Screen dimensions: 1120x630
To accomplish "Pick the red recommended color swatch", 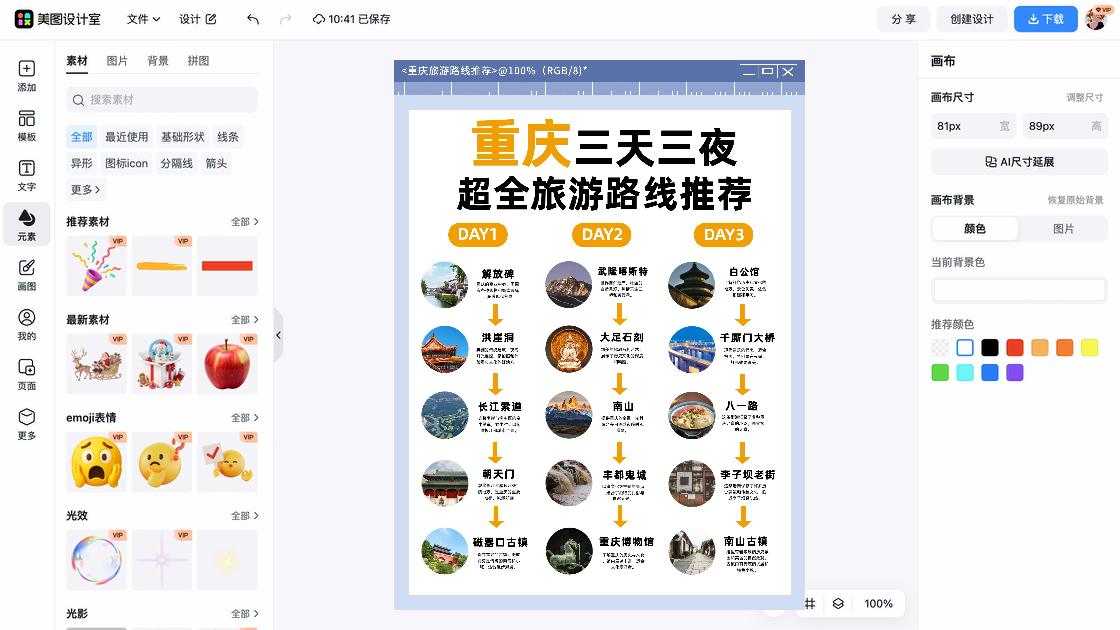I will click(x=1015, y=347).
